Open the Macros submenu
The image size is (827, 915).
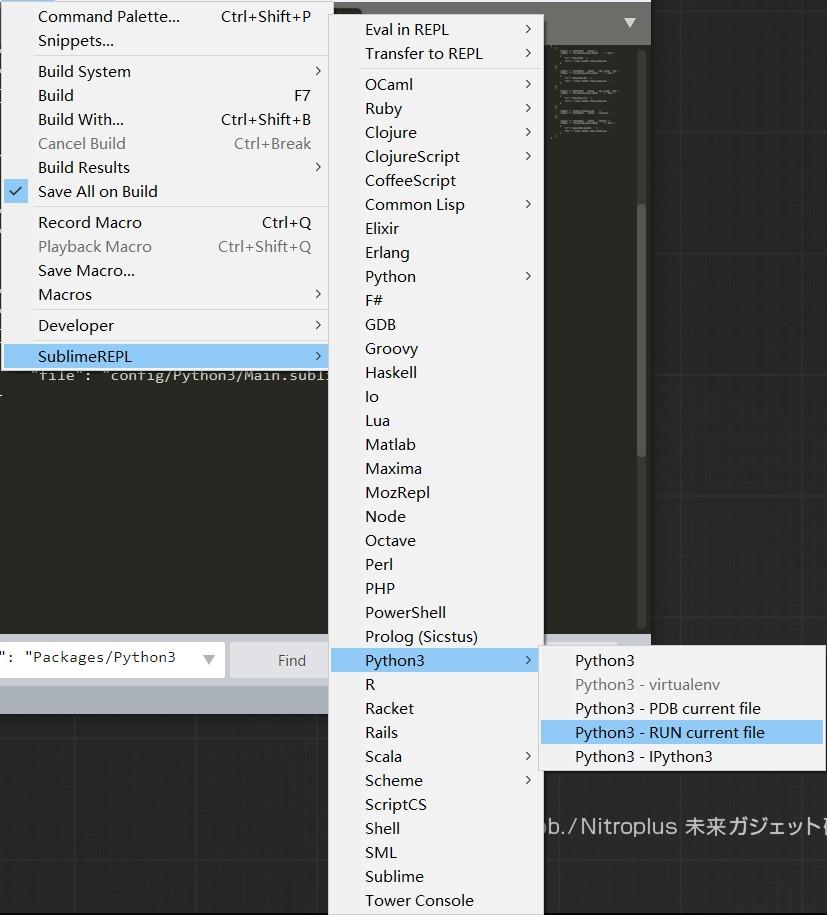pyautogui.click(x=65, y=294)
